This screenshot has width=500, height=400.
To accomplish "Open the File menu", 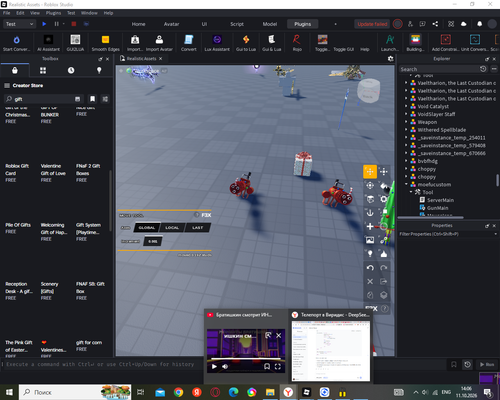I will coord(7,13).
